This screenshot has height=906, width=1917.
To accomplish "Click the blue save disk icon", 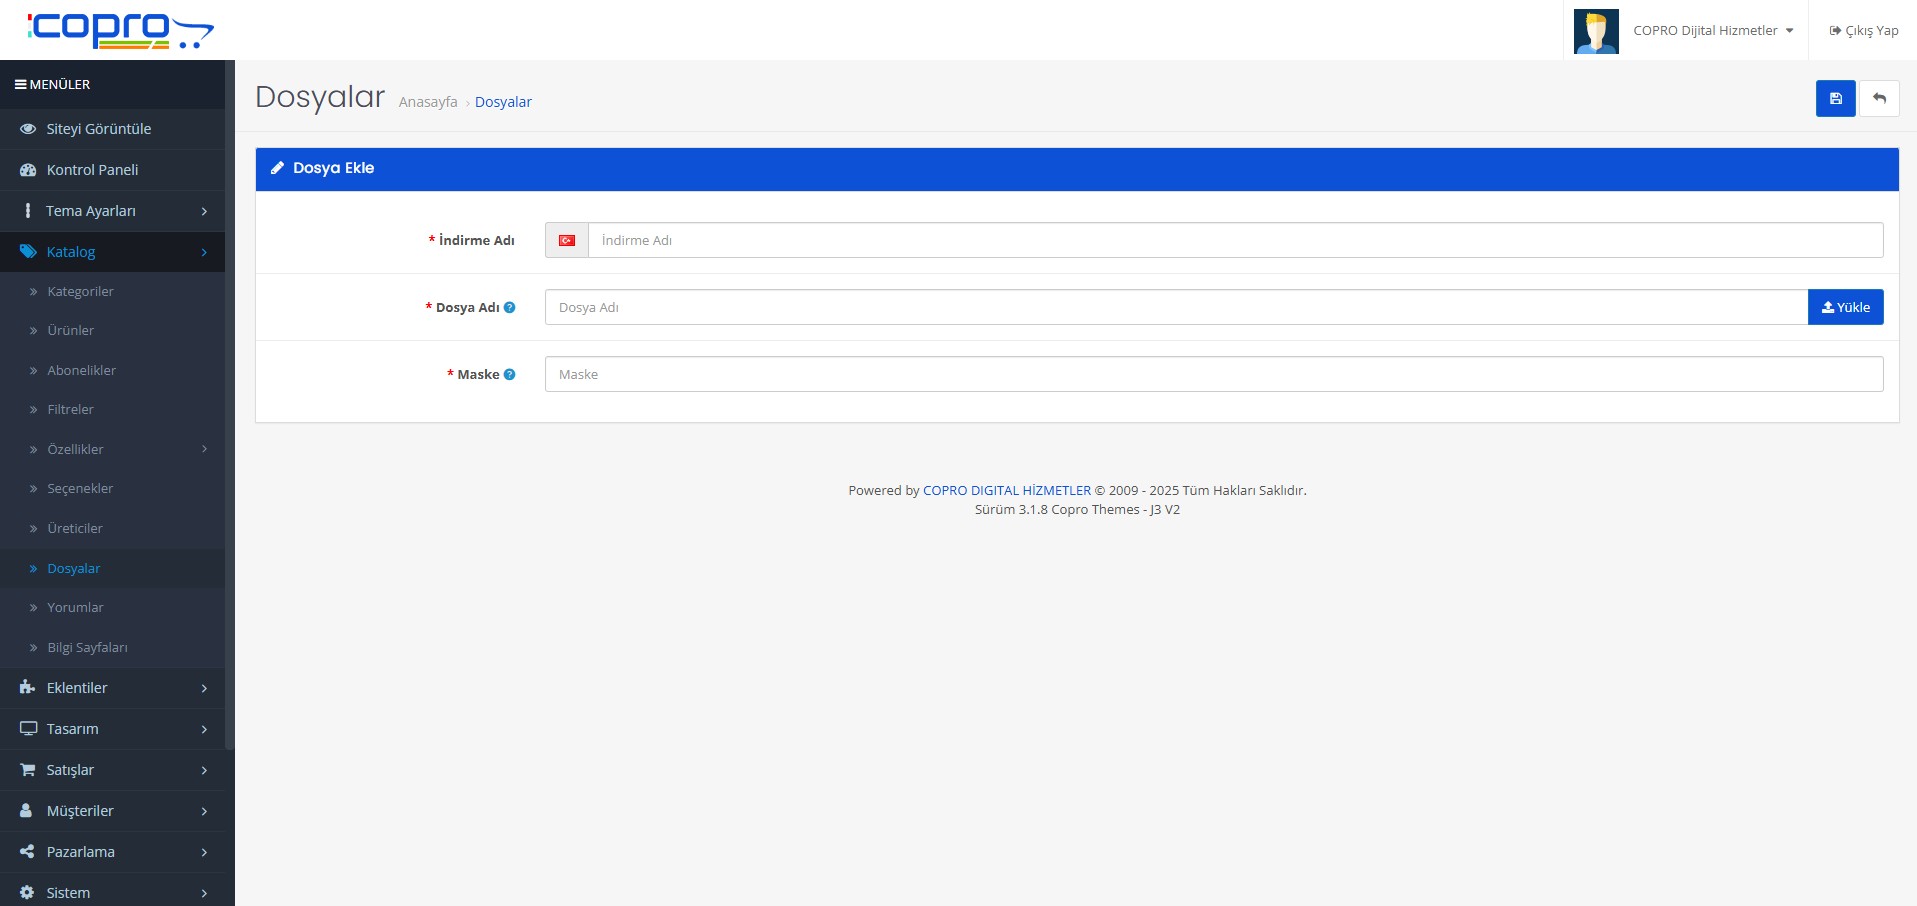I will 1835,99.
